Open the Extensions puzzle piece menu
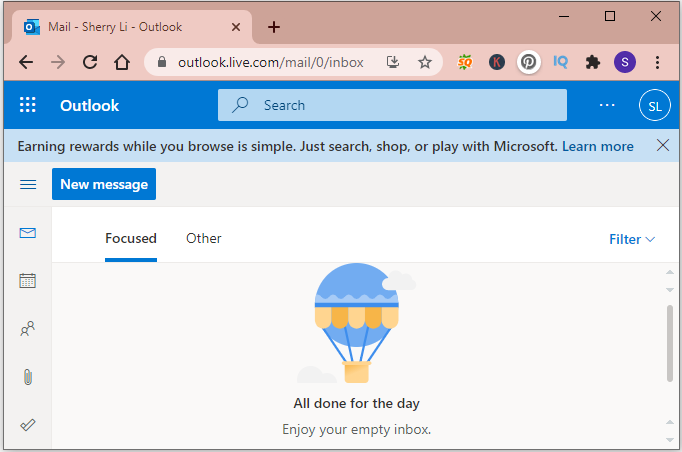 click(x=592, y=62)
